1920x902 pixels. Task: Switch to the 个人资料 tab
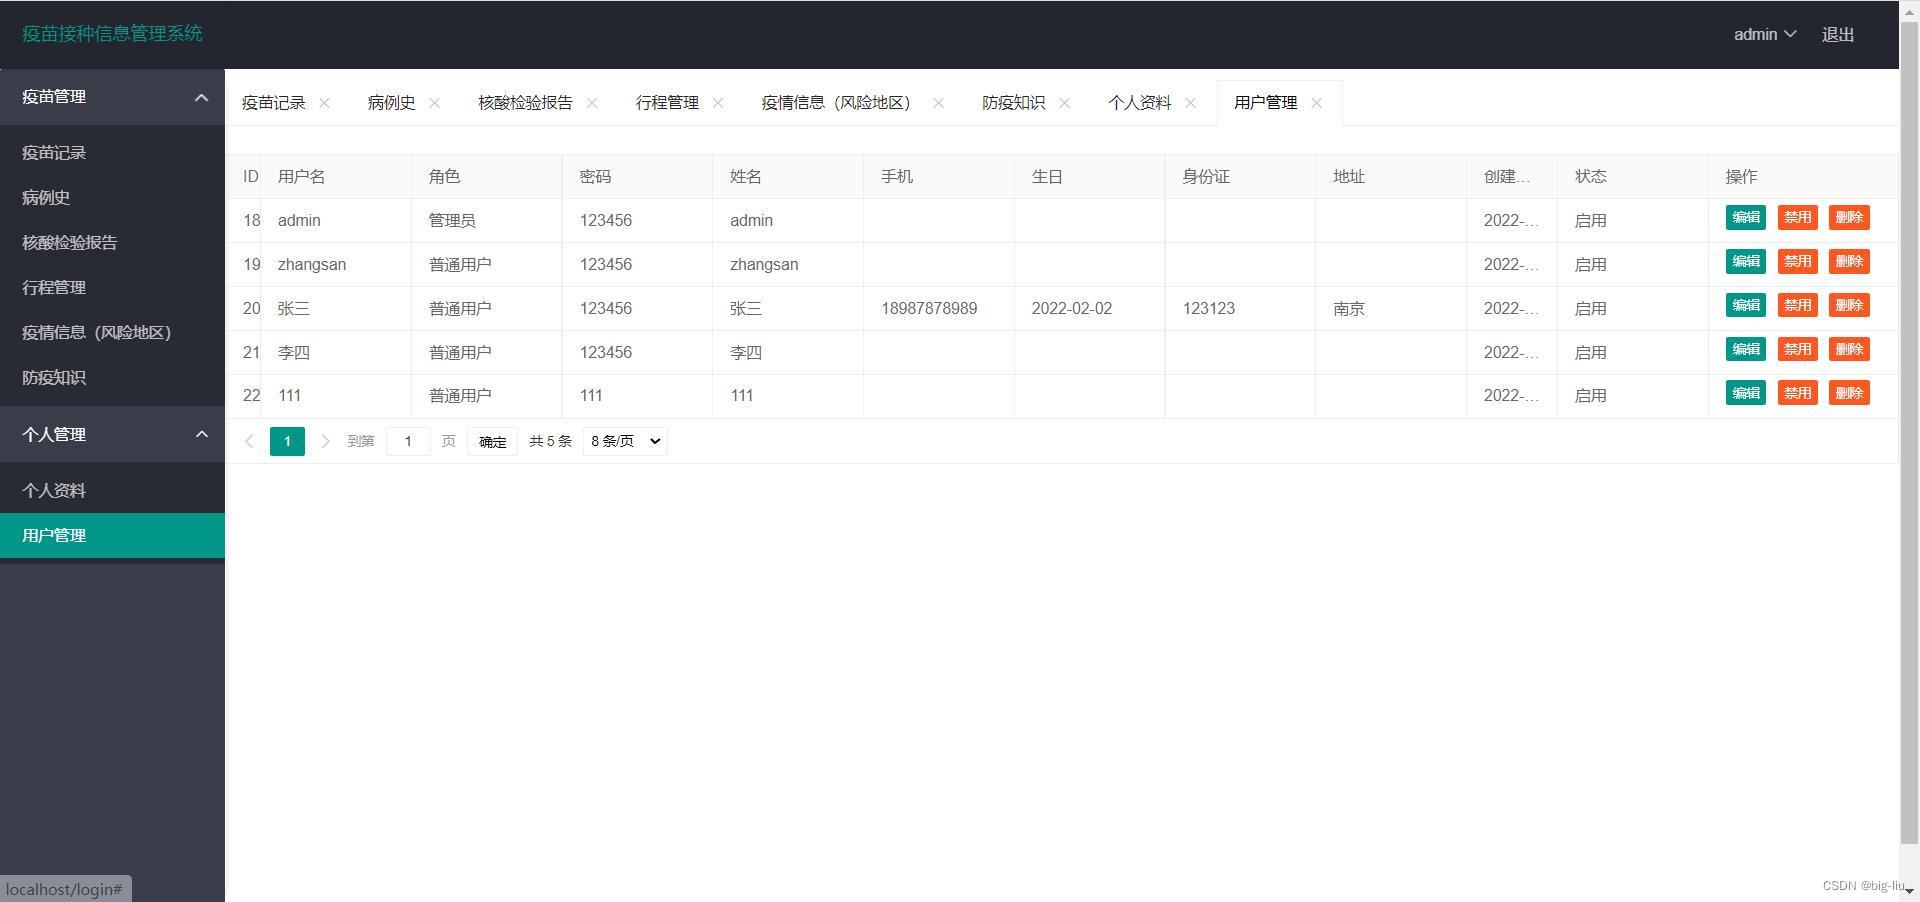point(1139,103)
